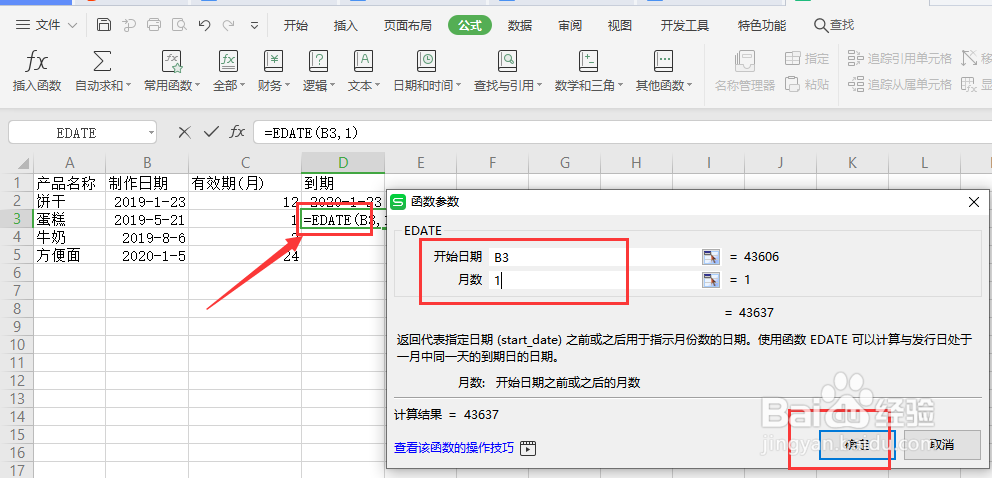
Task: Confirm formula with the checkmark icon
Action: 211,132
